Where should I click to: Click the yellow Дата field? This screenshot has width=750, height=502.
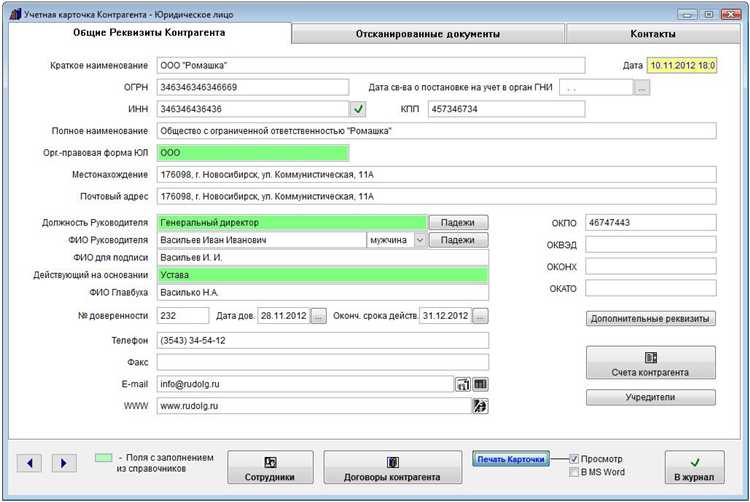[682, 65]
